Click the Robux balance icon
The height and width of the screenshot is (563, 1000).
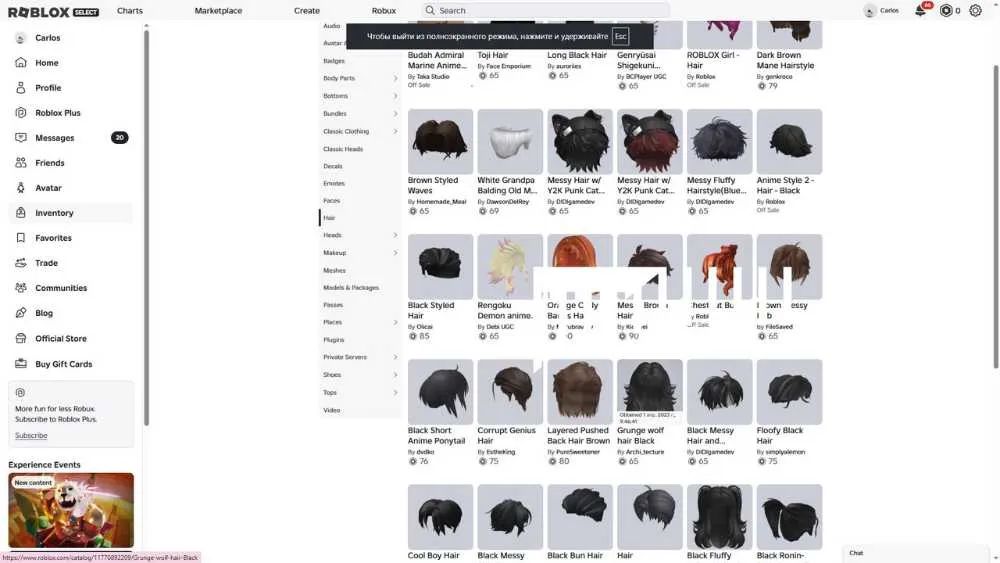(x=946, y=10)
